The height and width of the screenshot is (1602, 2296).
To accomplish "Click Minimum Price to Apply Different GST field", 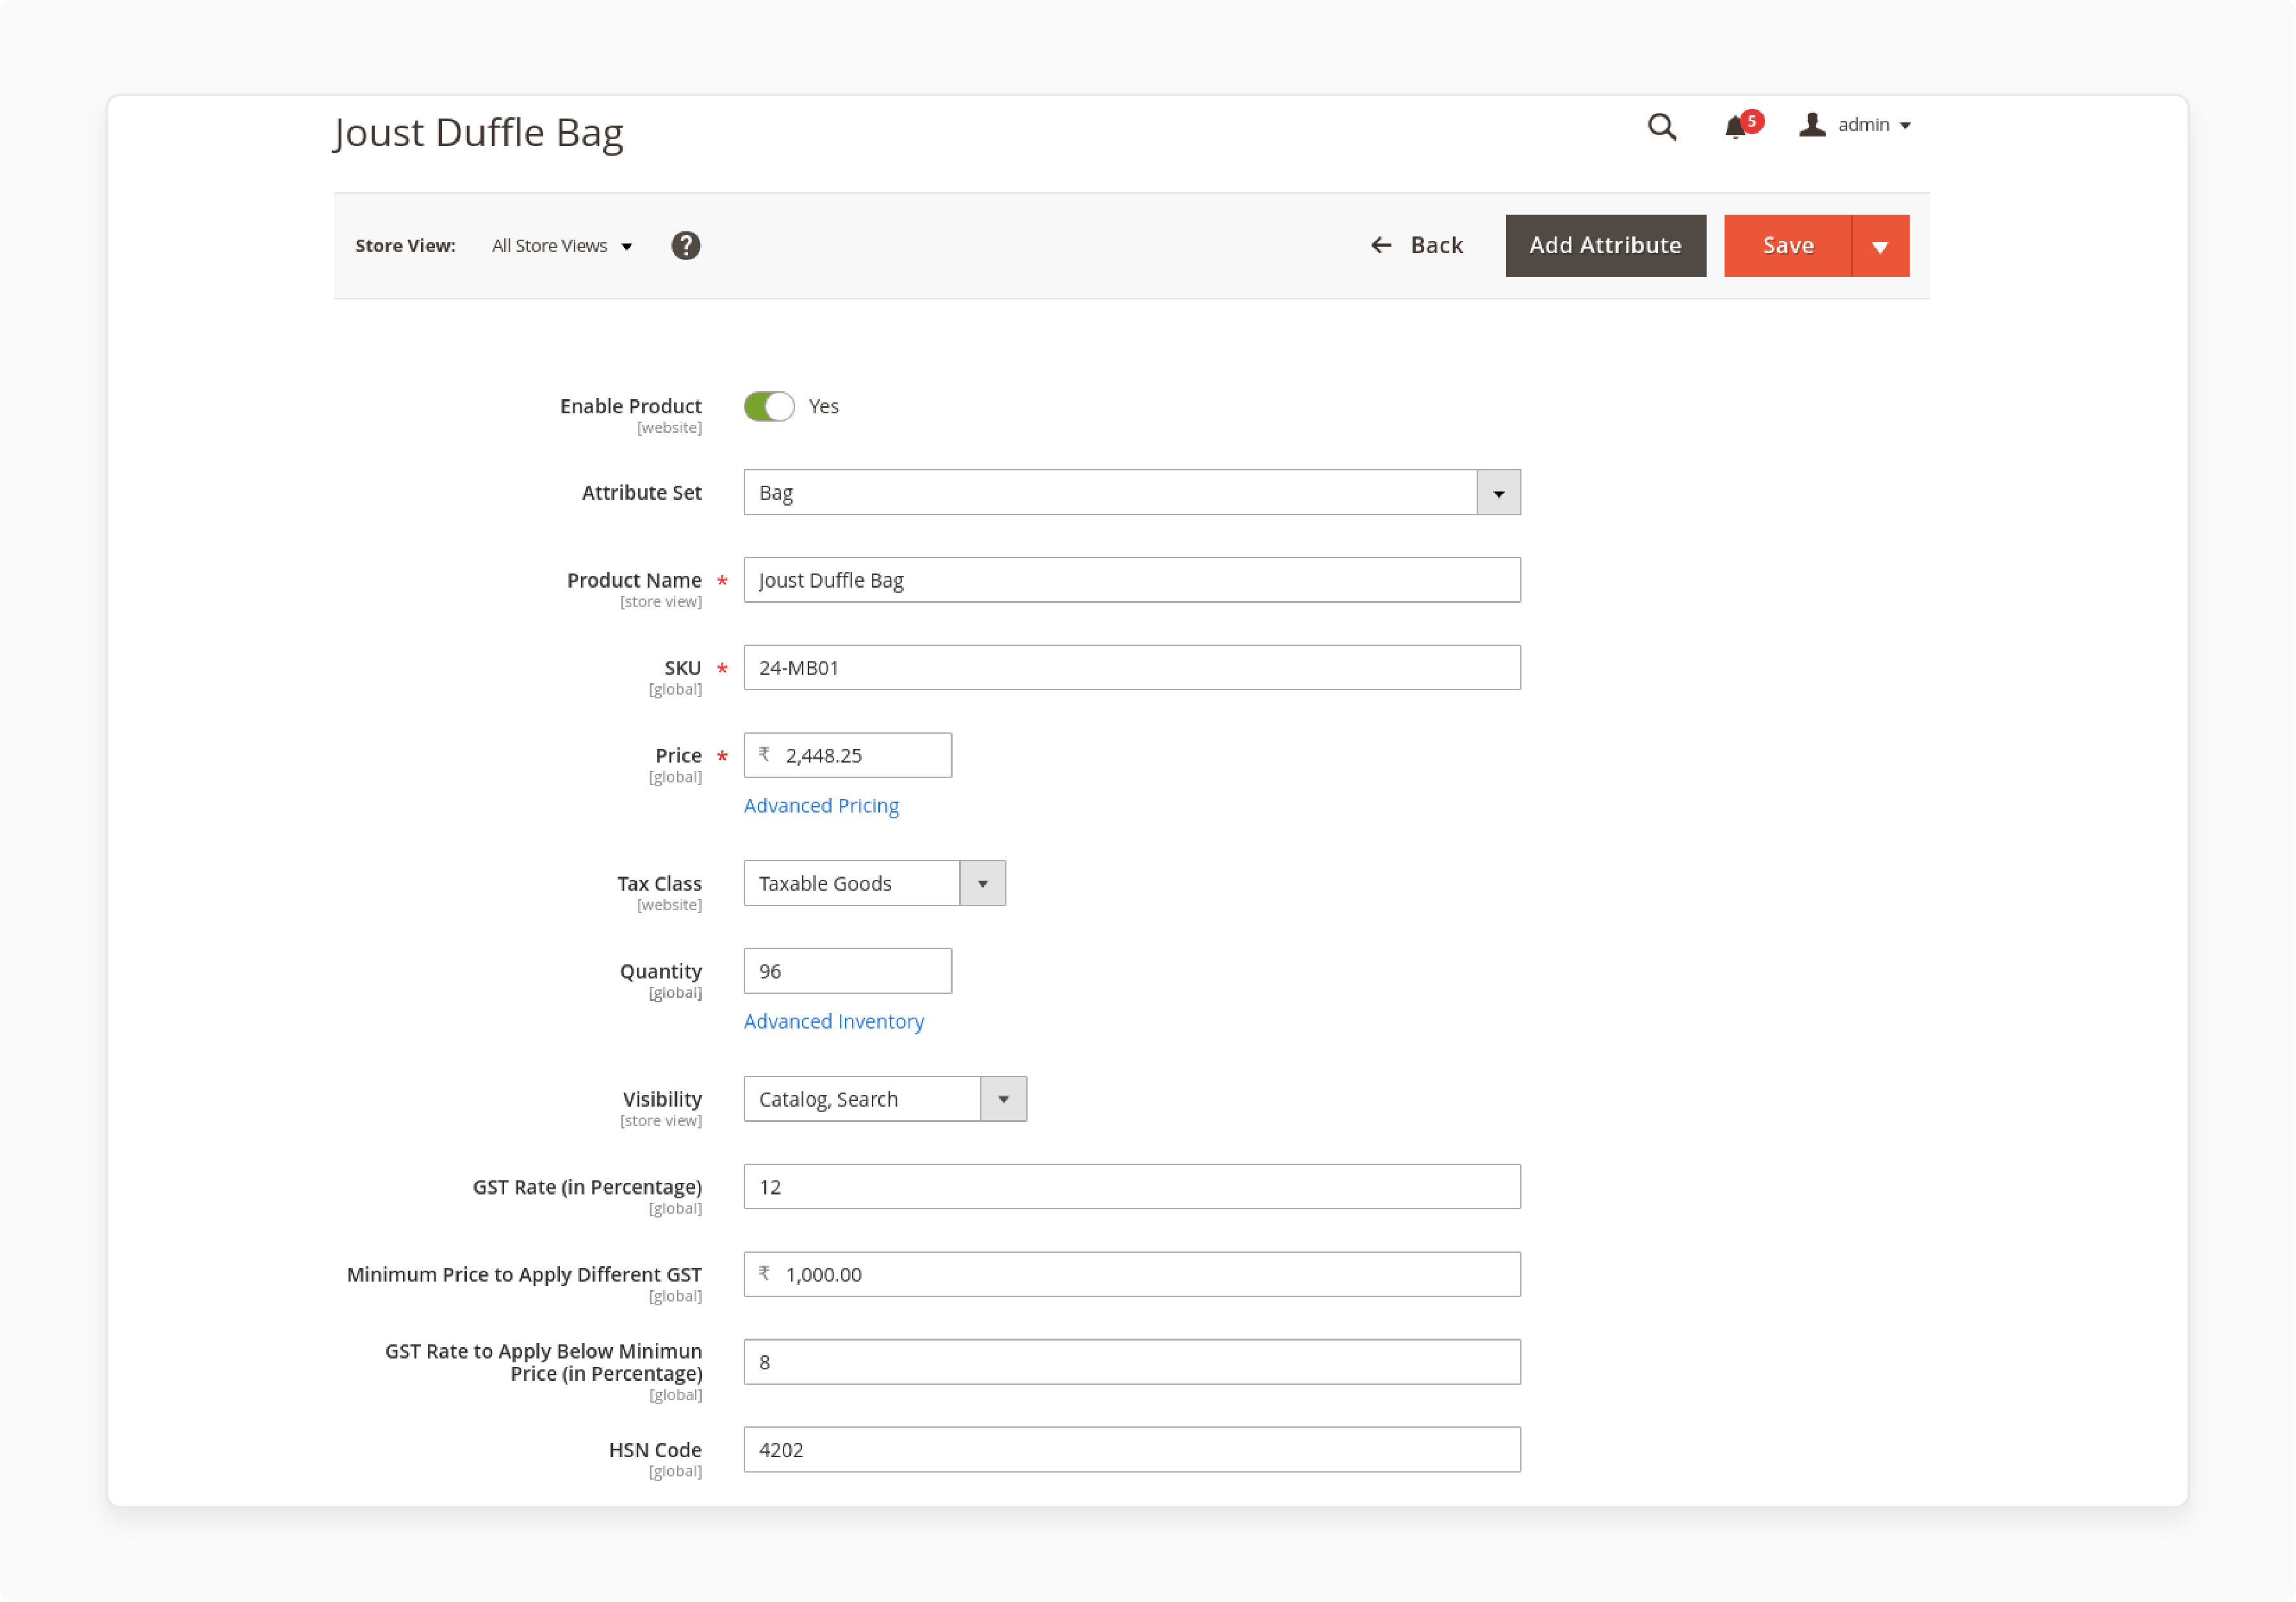I will [1132, 1275].
